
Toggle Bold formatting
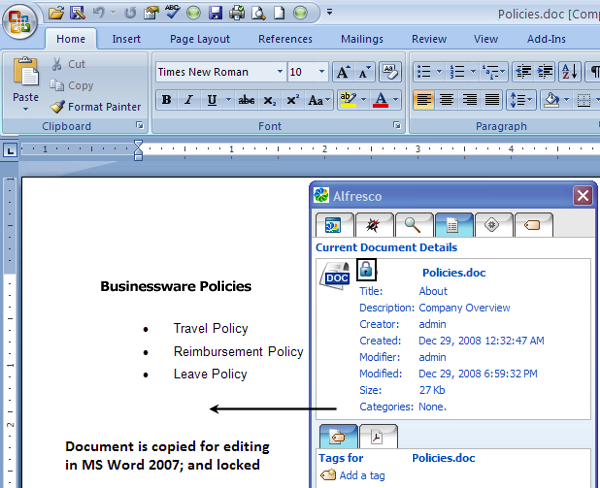[166, 100]
